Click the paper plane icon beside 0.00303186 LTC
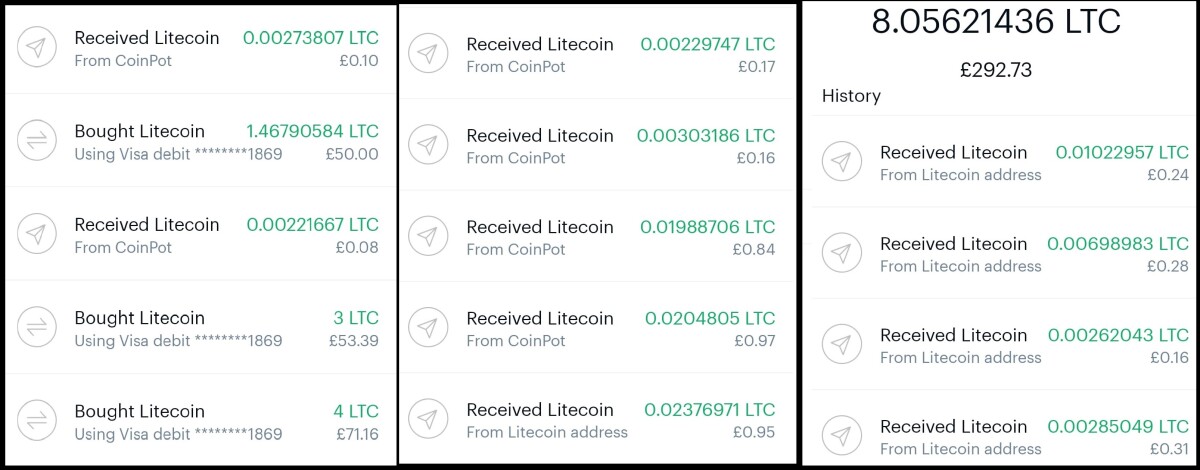This screenshot has width=1200, height=470. (x=428, y=145)
